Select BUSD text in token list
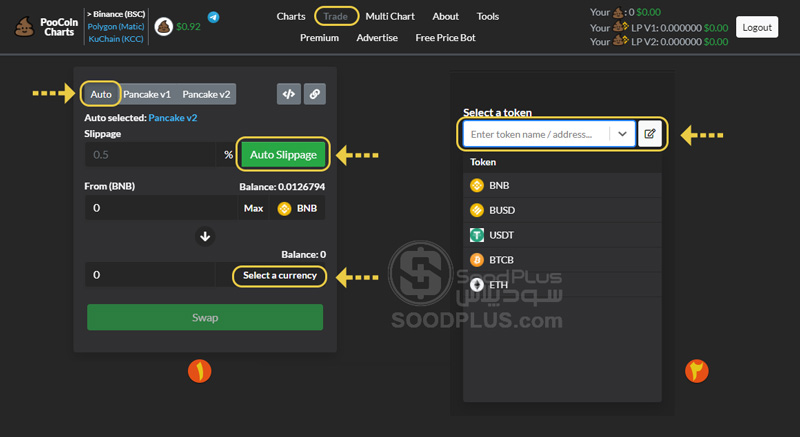Viewport: 800px width, 437px height. [x=502, y=210]
